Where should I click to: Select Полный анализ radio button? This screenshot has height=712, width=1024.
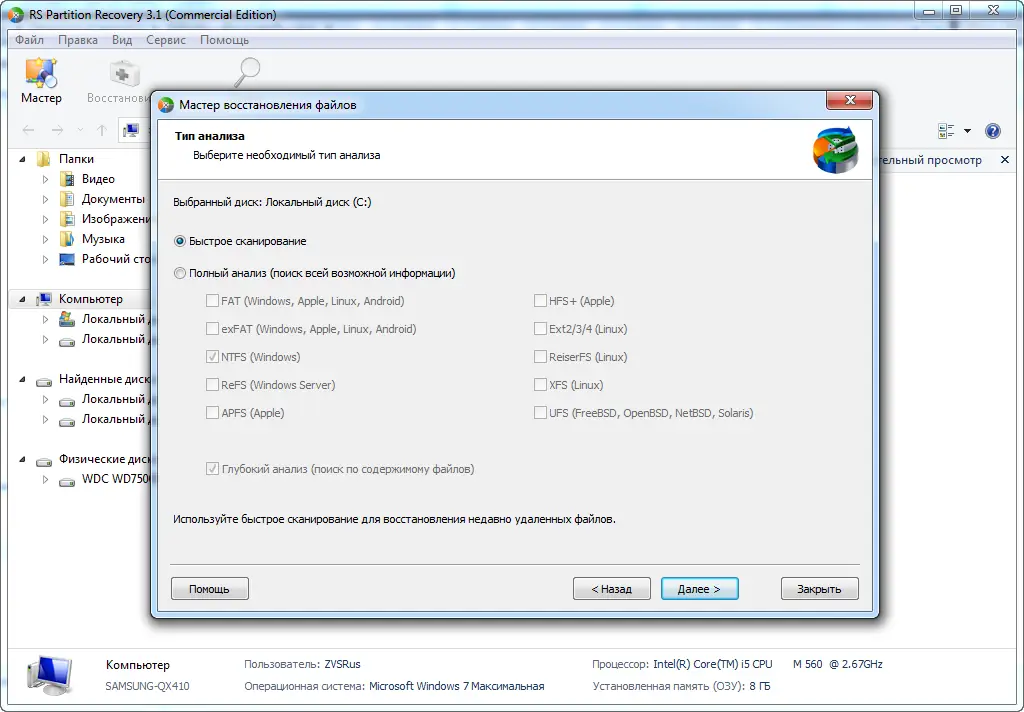pos(180,273)
